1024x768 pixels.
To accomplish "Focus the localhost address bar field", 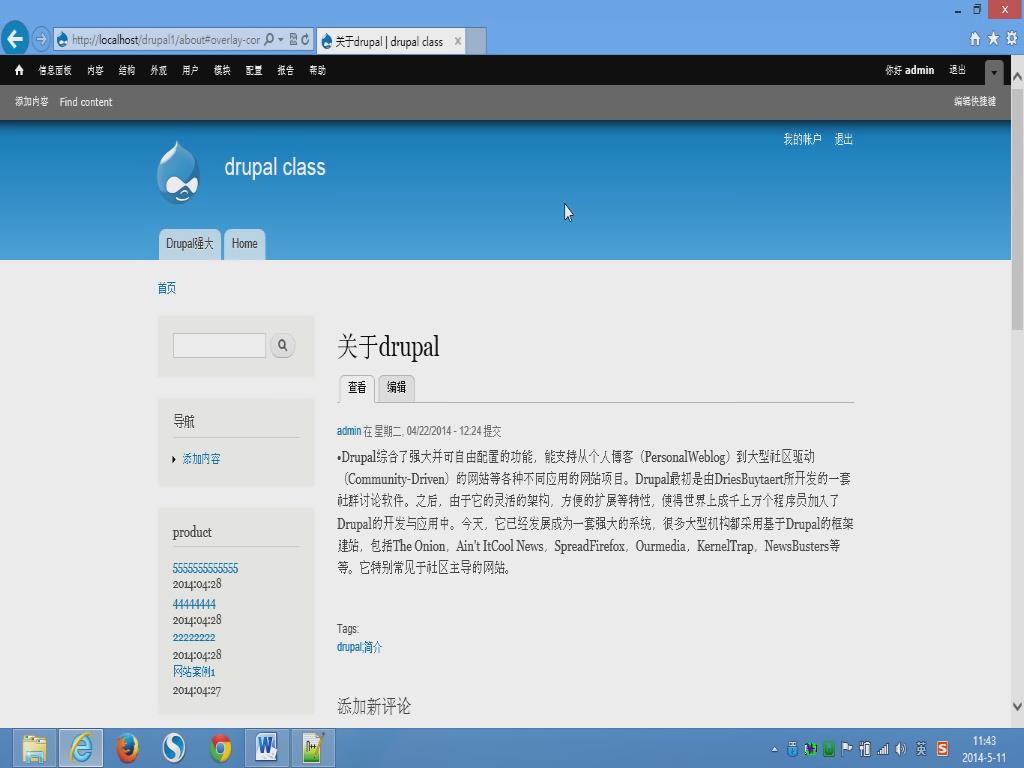I will coord(166,40).
